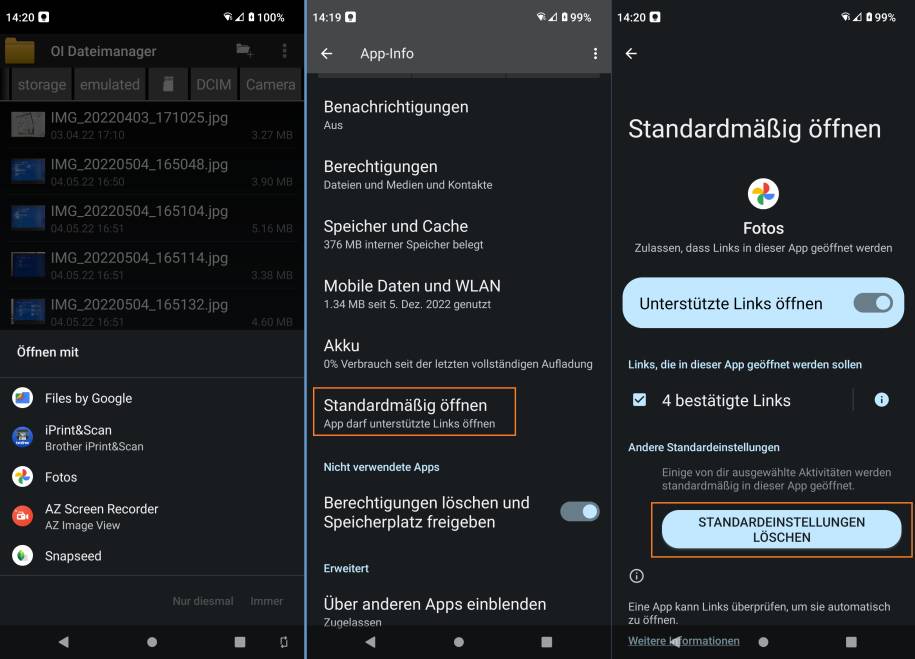Choose Files by Google label
The width and height of the screenshot is (915, 659).
coord(89,398)
